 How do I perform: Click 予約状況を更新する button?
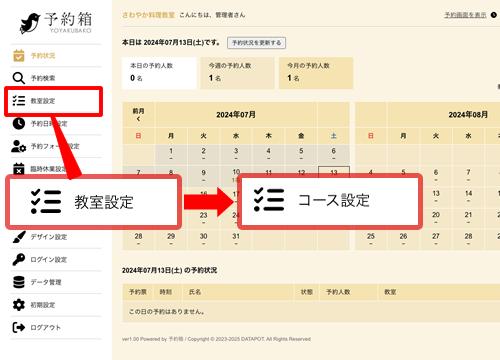tap(256, 43)
